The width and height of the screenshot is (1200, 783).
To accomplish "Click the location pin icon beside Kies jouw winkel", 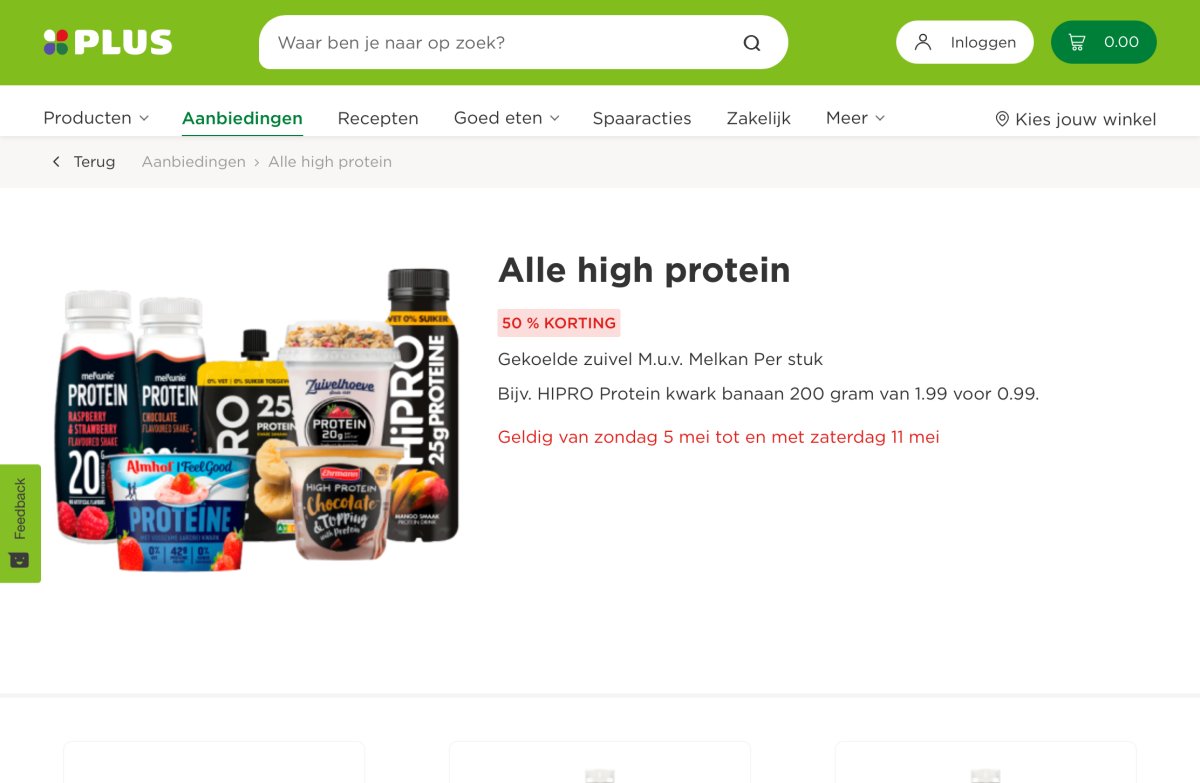I will [1002, 119].
